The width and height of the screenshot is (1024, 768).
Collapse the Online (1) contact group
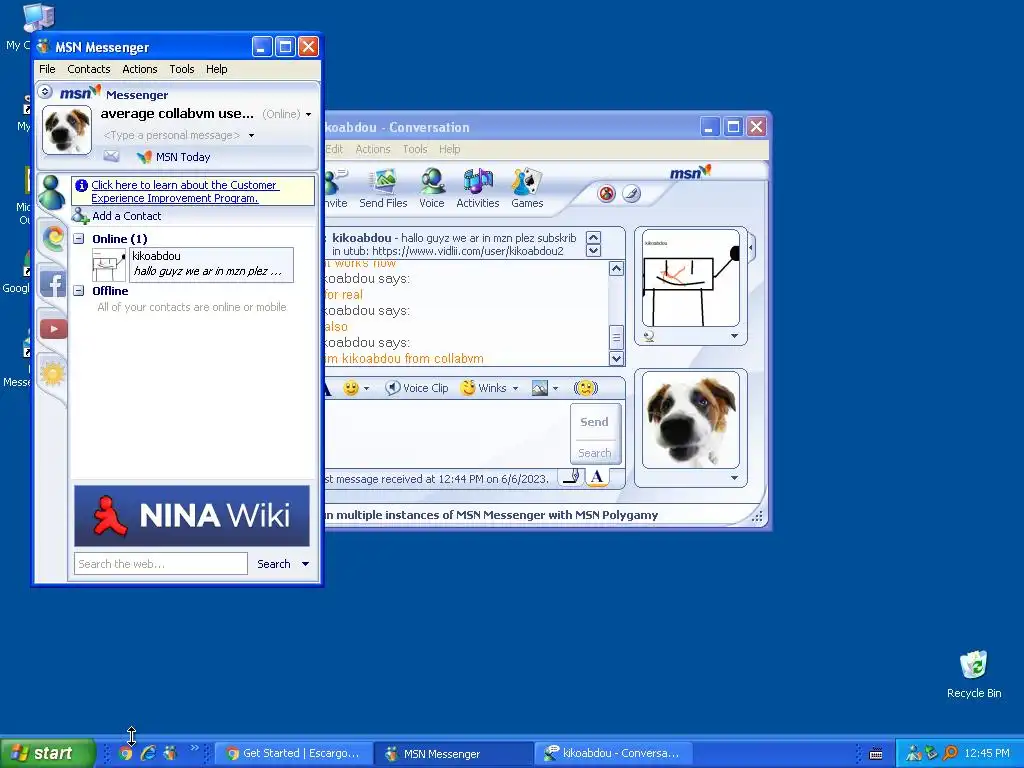pos(78,238)
